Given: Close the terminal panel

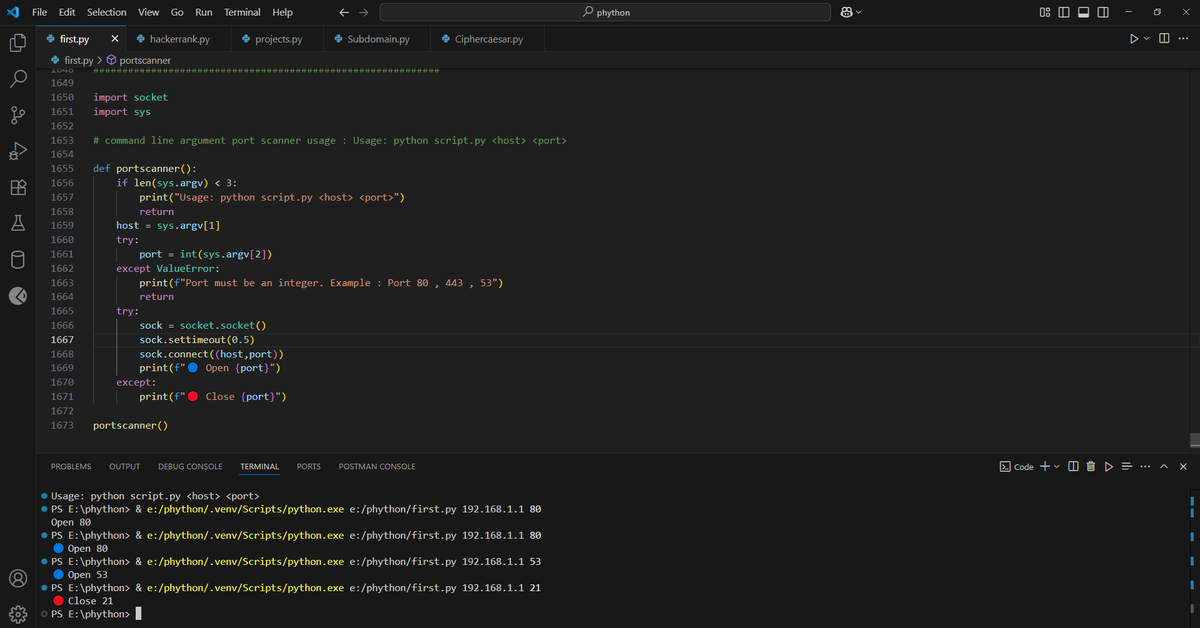Looking at the screenshot, I should 1183,466.
